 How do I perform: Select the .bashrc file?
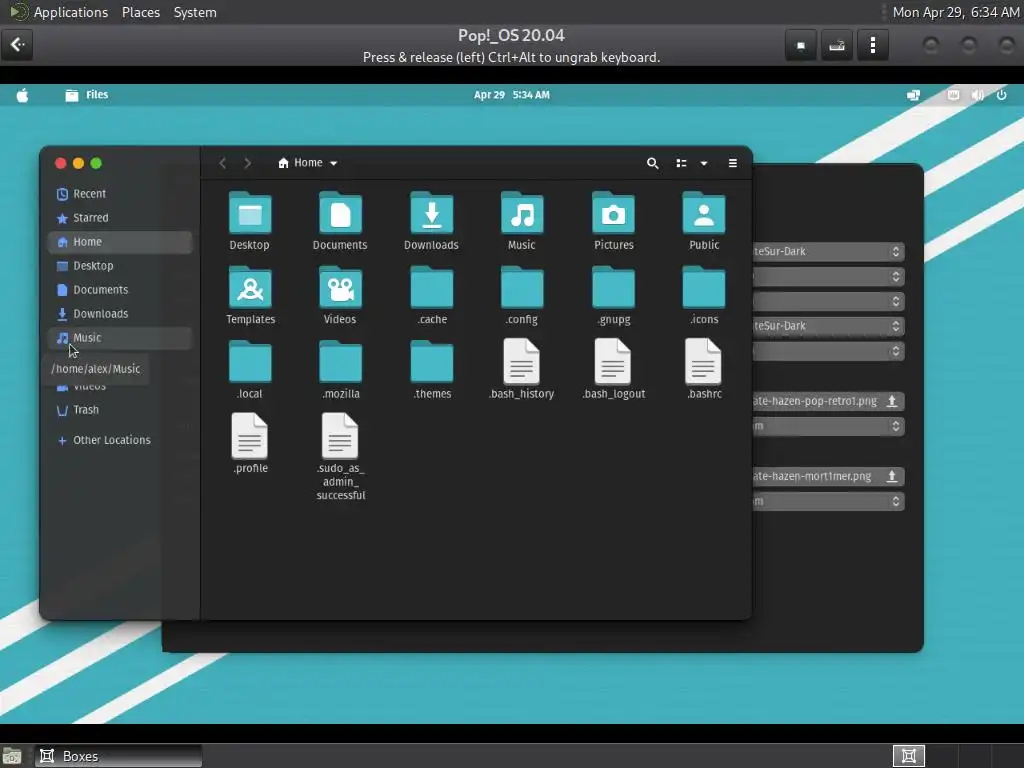pos(704,361)
